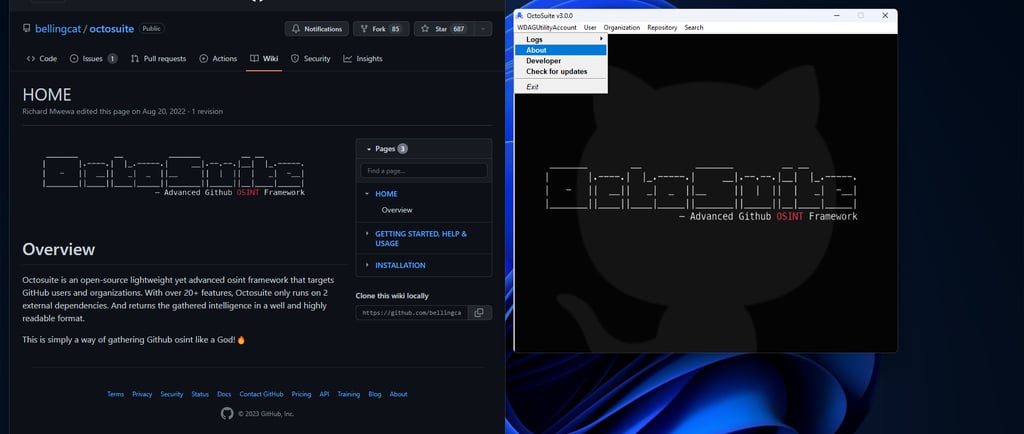The height and width of the screenshot is (434, 1024).
Task: Choose Exit in the OctoSuite menu
Action: click(x=561, y=87)
